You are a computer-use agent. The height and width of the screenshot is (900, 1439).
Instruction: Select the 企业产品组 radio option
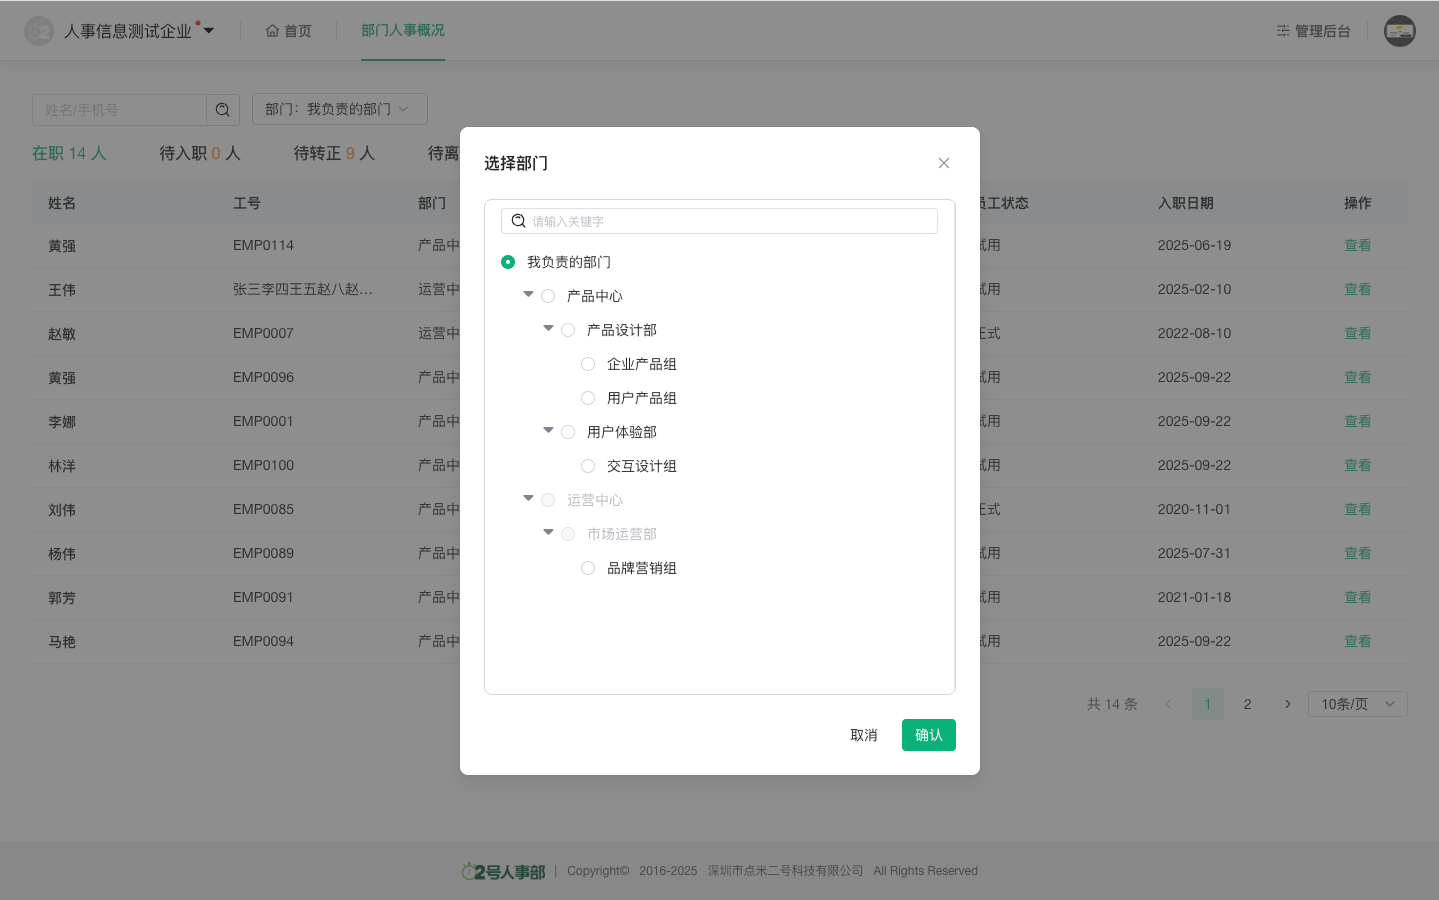(588, 364)
